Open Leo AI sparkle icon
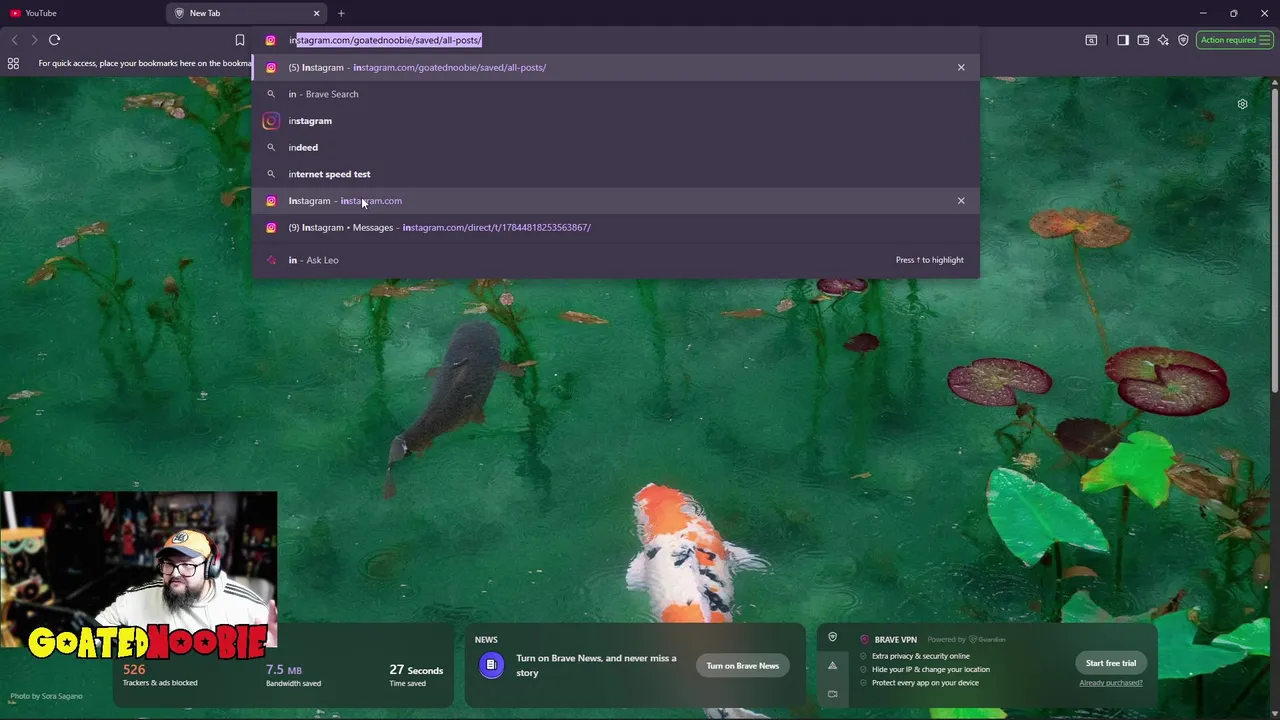Image resolution: width=1280 pixels, height=720 pixels. pyautogui.click(x=1163, y=40)
